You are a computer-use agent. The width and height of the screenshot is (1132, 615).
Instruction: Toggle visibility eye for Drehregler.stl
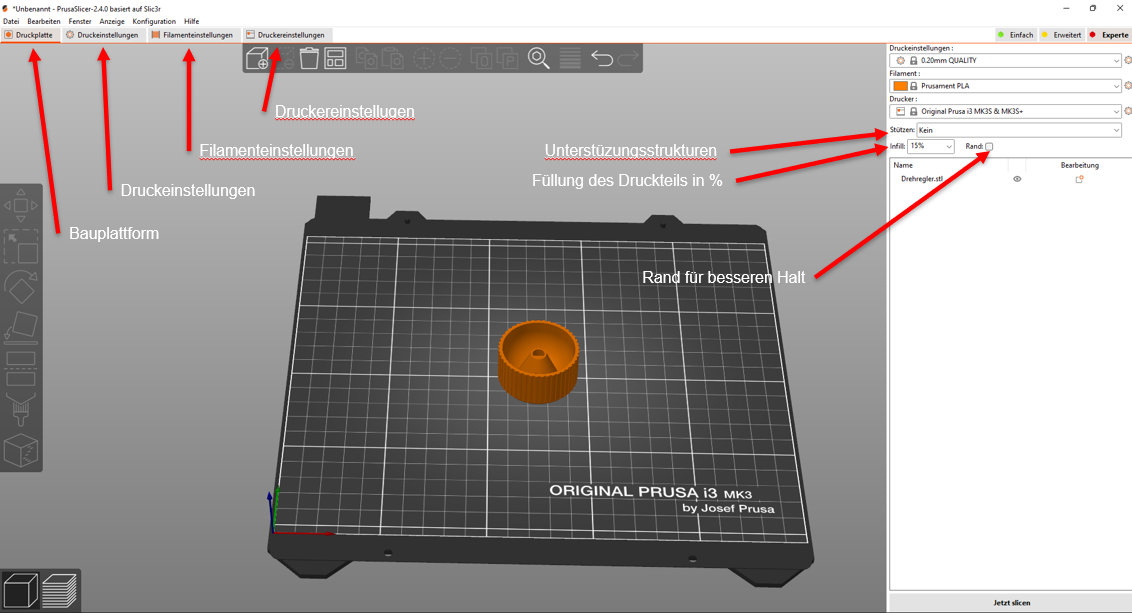pyautogui.click(x=1017, y=179)
